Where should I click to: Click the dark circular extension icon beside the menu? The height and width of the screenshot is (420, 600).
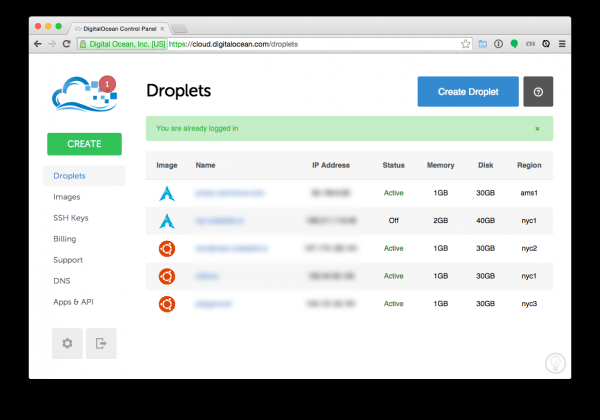546,44
